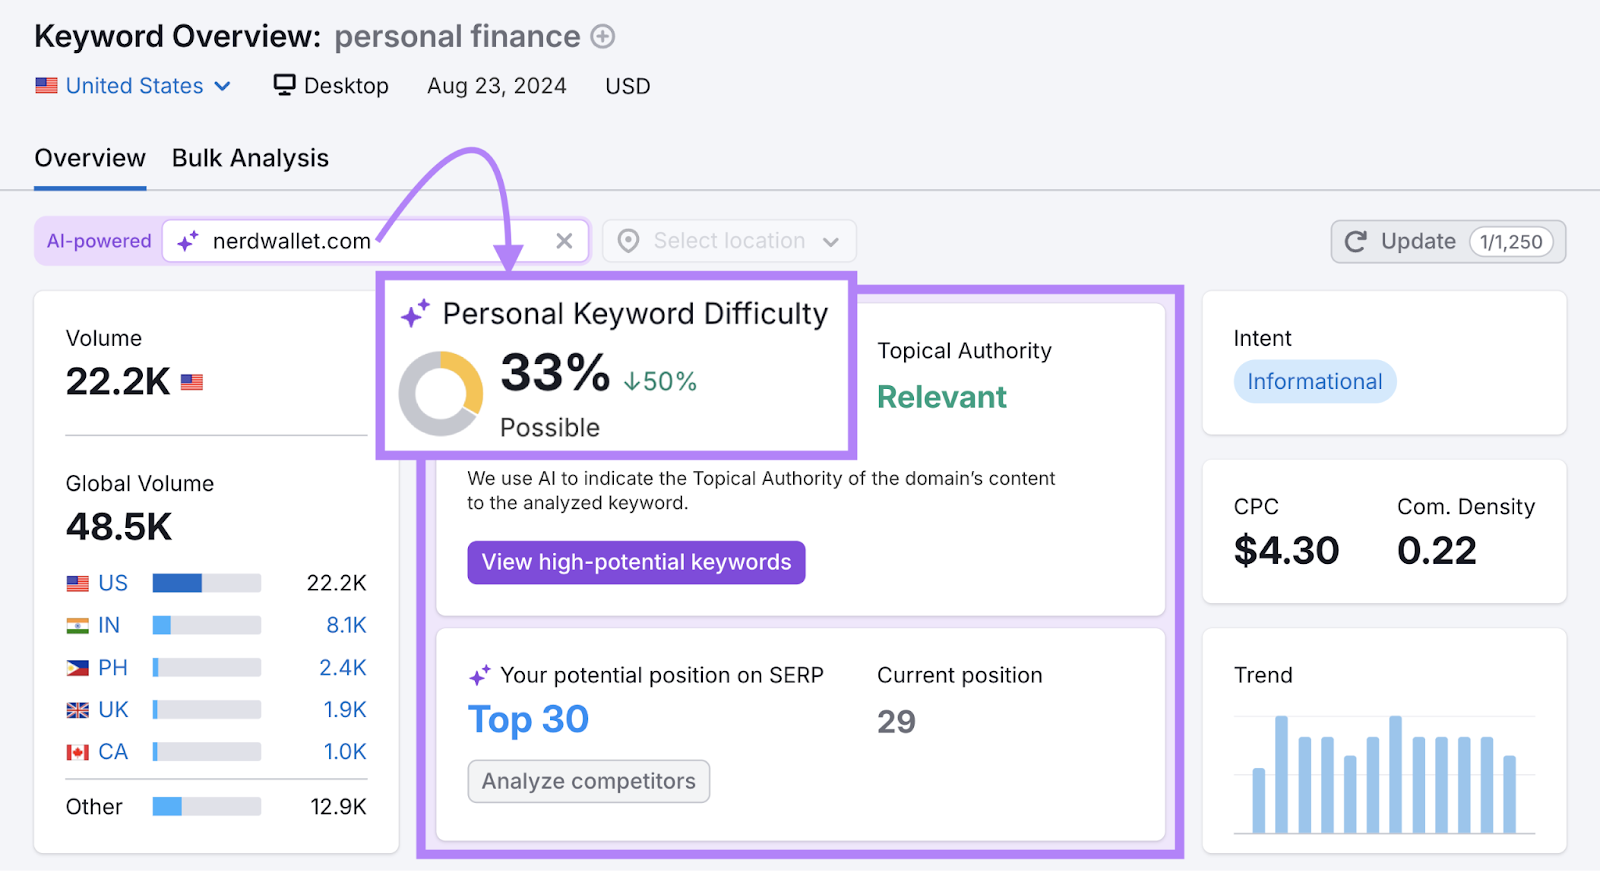This screenshot has width=1600, height=871.
Task: Select the Desktop device icon
Action: pos(285,85)
